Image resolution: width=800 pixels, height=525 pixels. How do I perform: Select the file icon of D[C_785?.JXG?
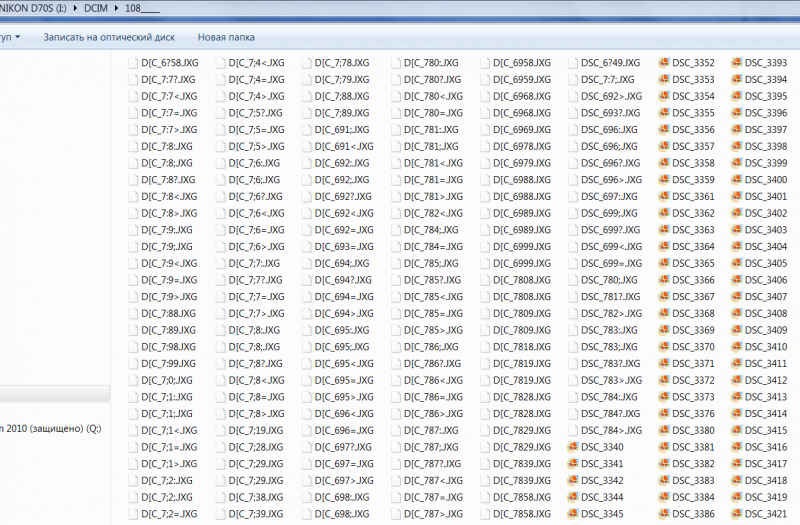[x=396, y=280]
